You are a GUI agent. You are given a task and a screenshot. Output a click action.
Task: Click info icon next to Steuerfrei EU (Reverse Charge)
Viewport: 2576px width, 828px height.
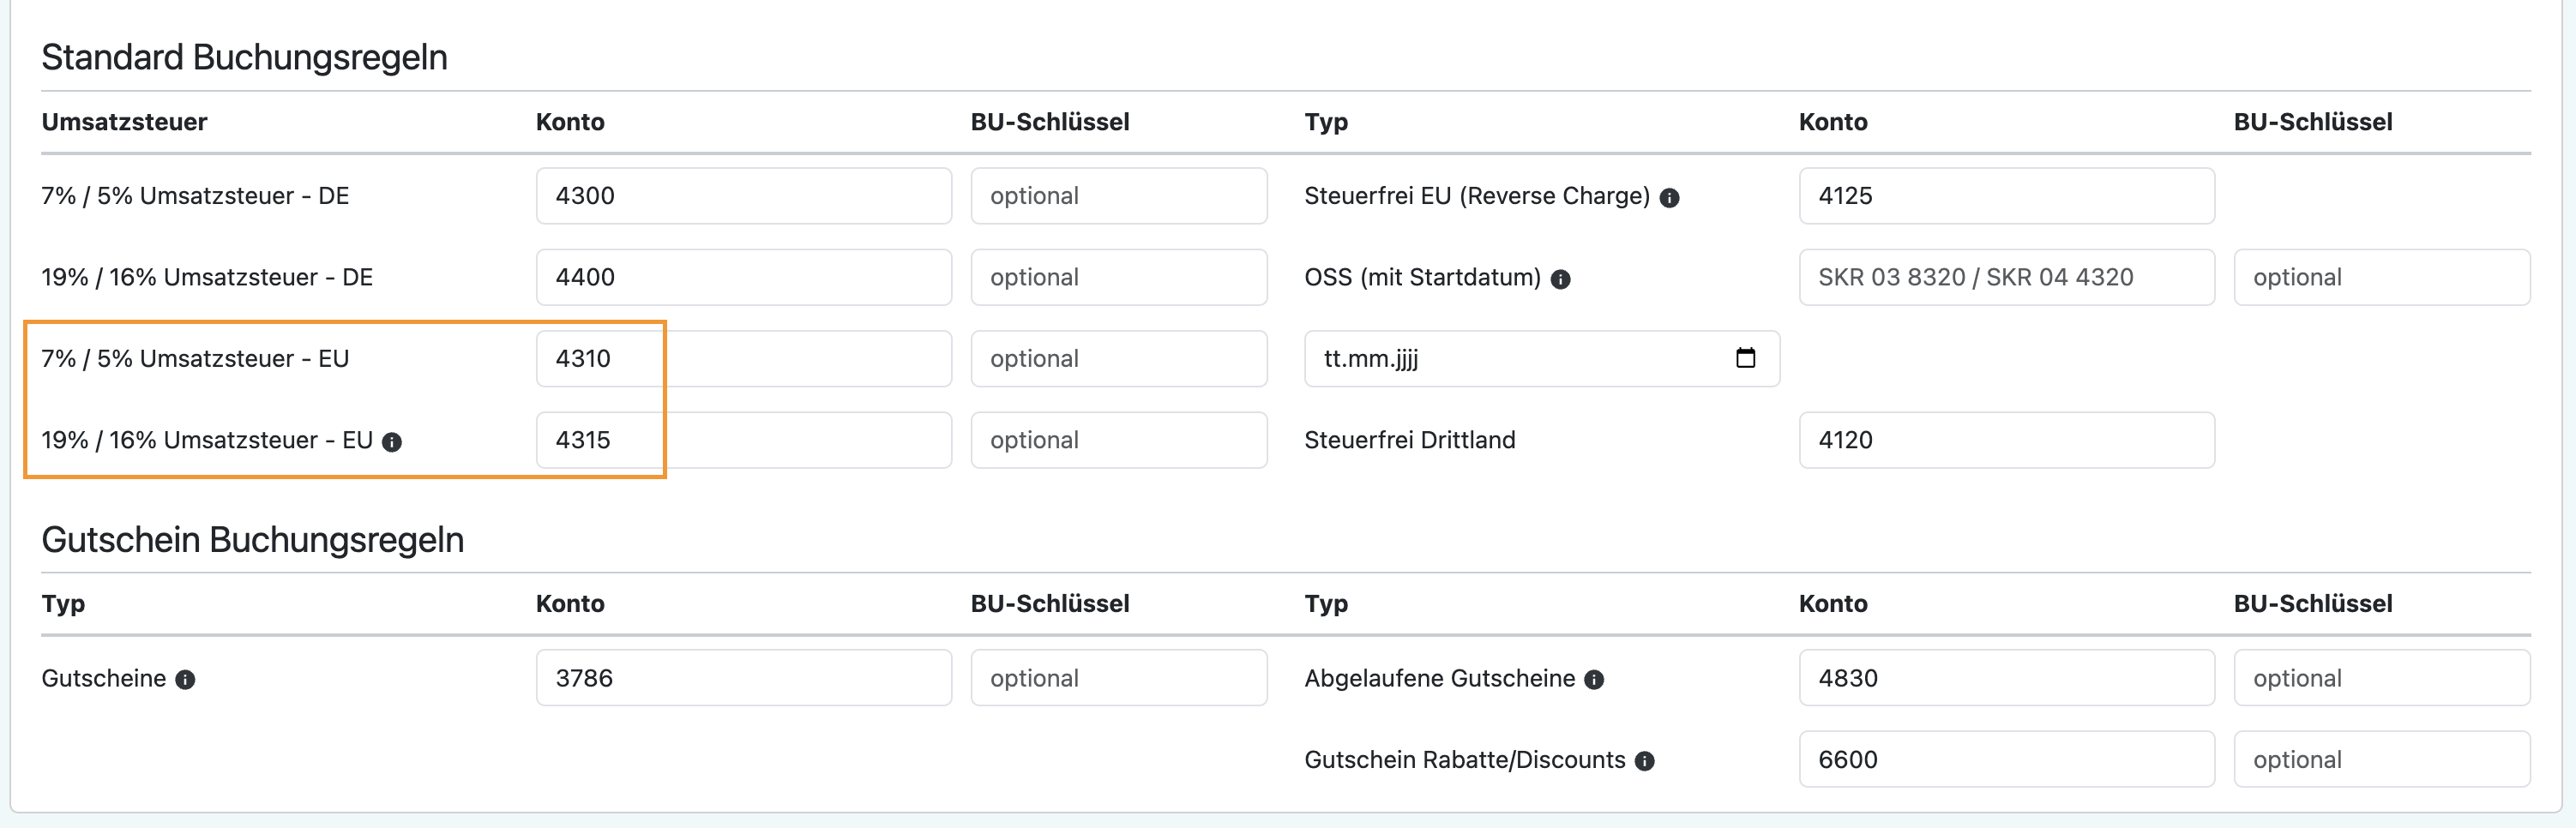pos(1669,198)
